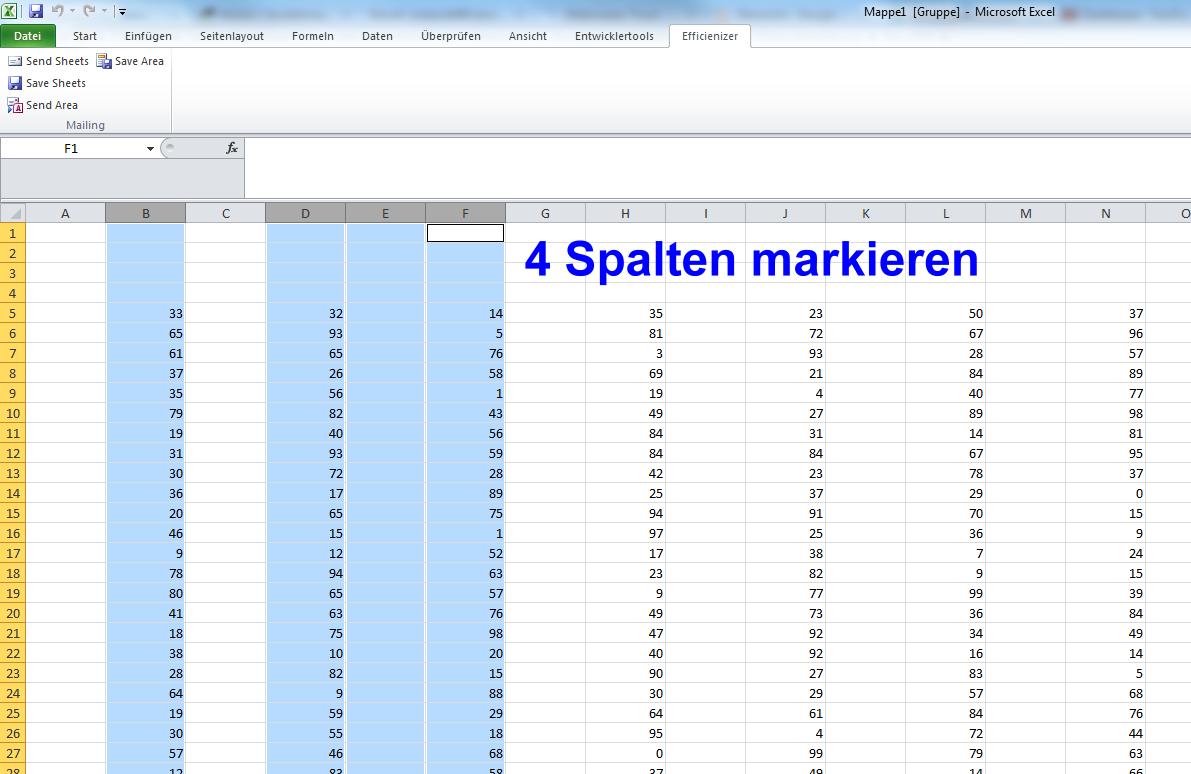Click in the formula bar input
The width and height of the screenshot is (1191, 774).
[717, 167]
